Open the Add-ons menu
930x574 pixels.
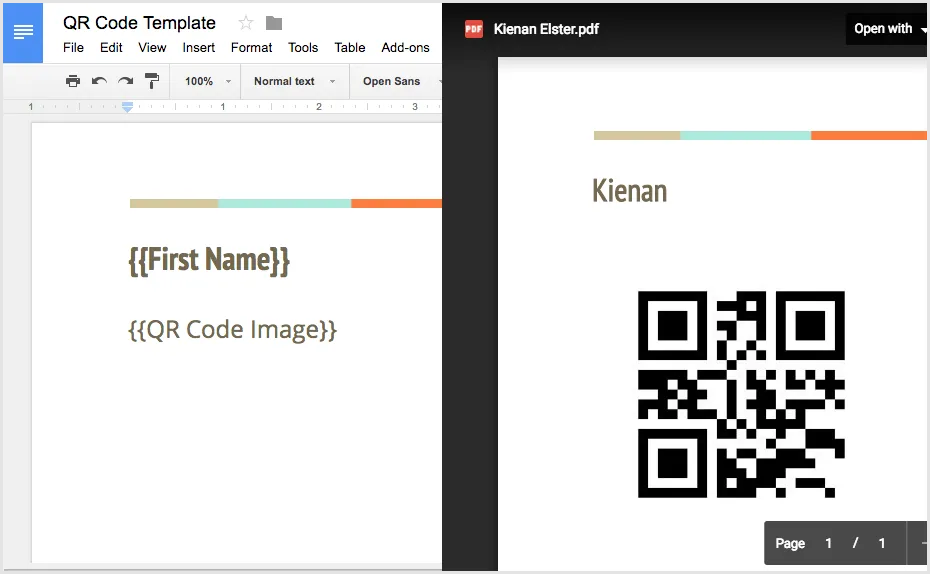[406, 47]
